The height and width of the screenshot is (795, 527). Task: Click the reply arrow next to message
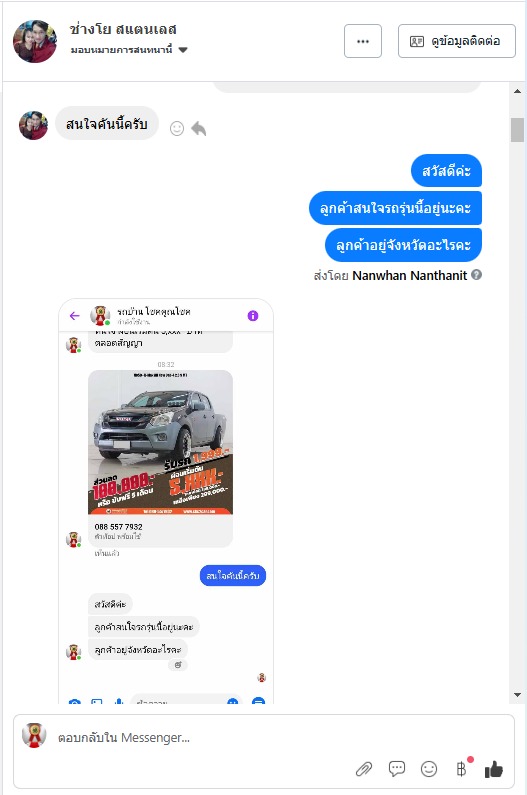199,129
